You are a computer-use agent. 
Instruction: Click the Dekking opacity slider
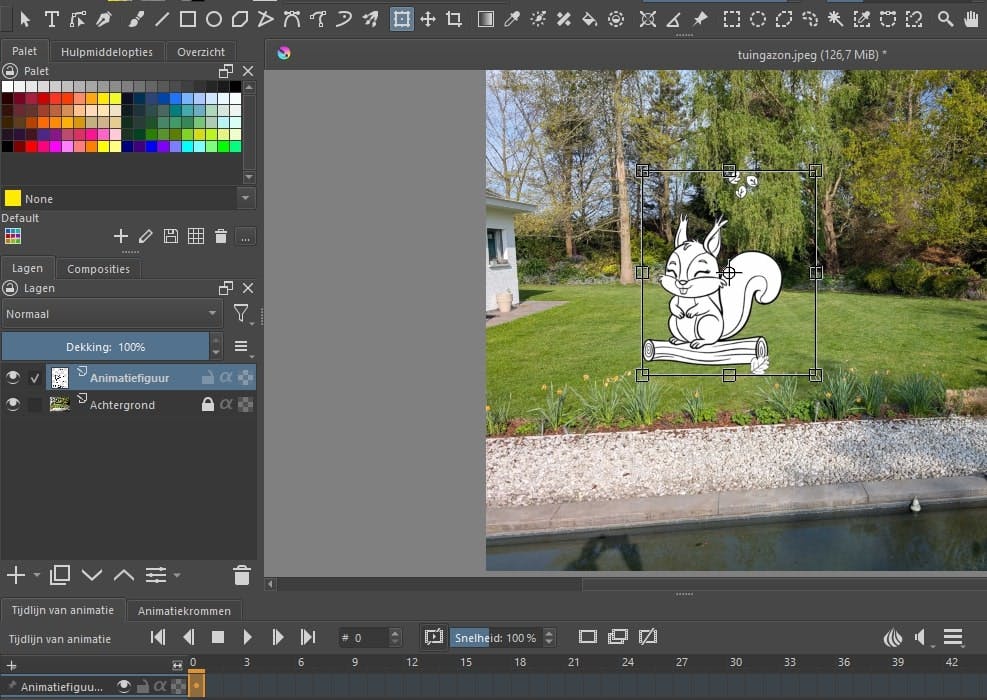click(105, 347)
